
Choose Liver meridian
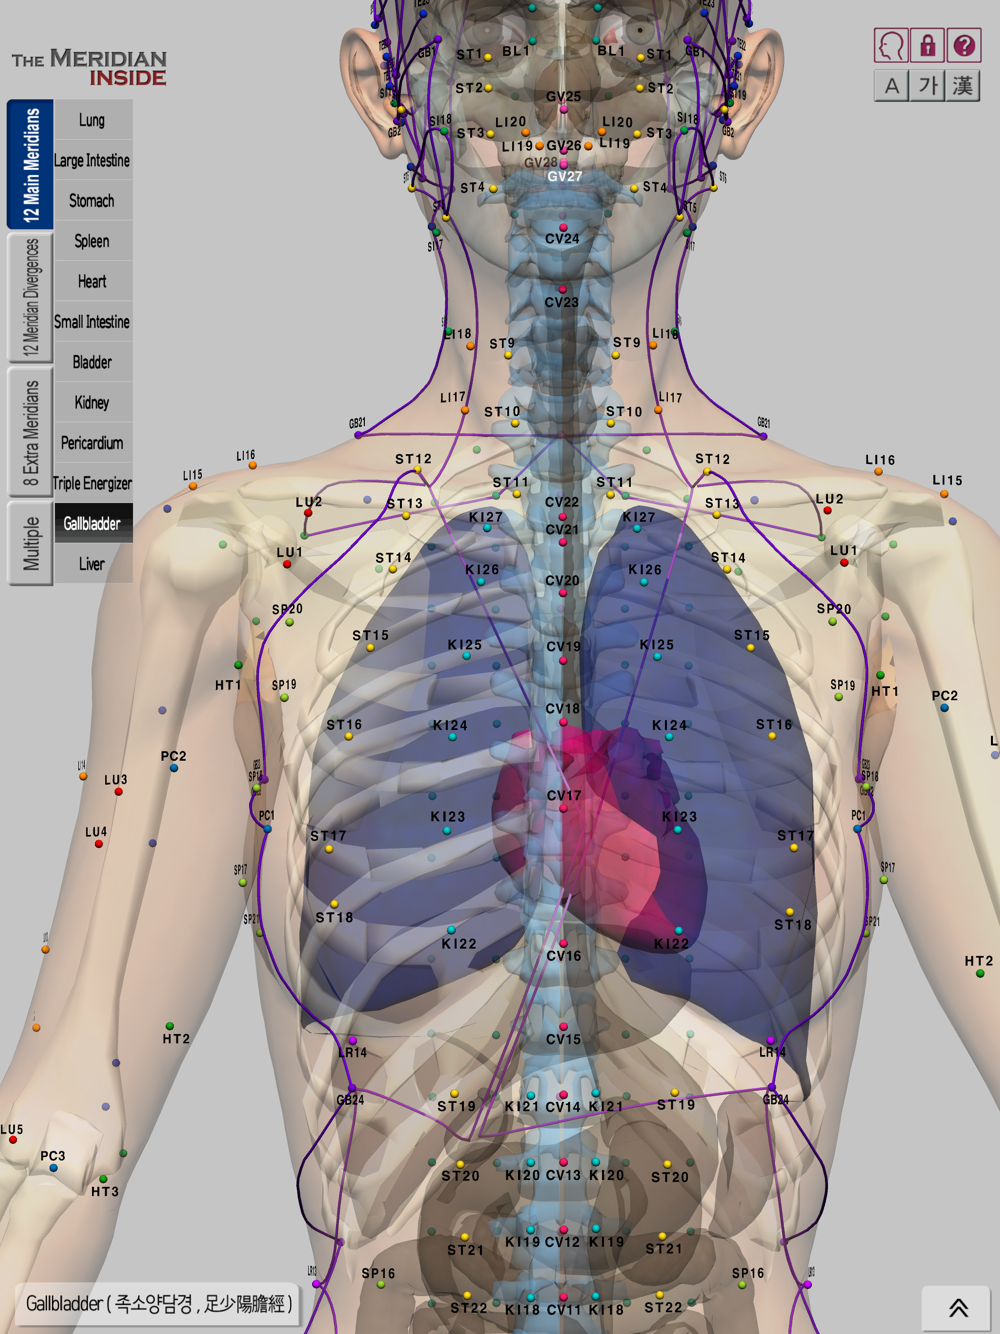(93, 564)
